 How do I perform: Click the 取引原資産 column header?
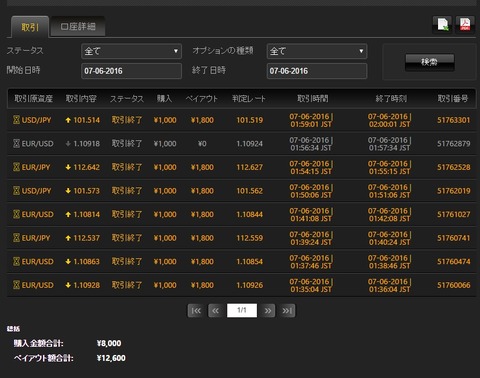pos(33,99)
